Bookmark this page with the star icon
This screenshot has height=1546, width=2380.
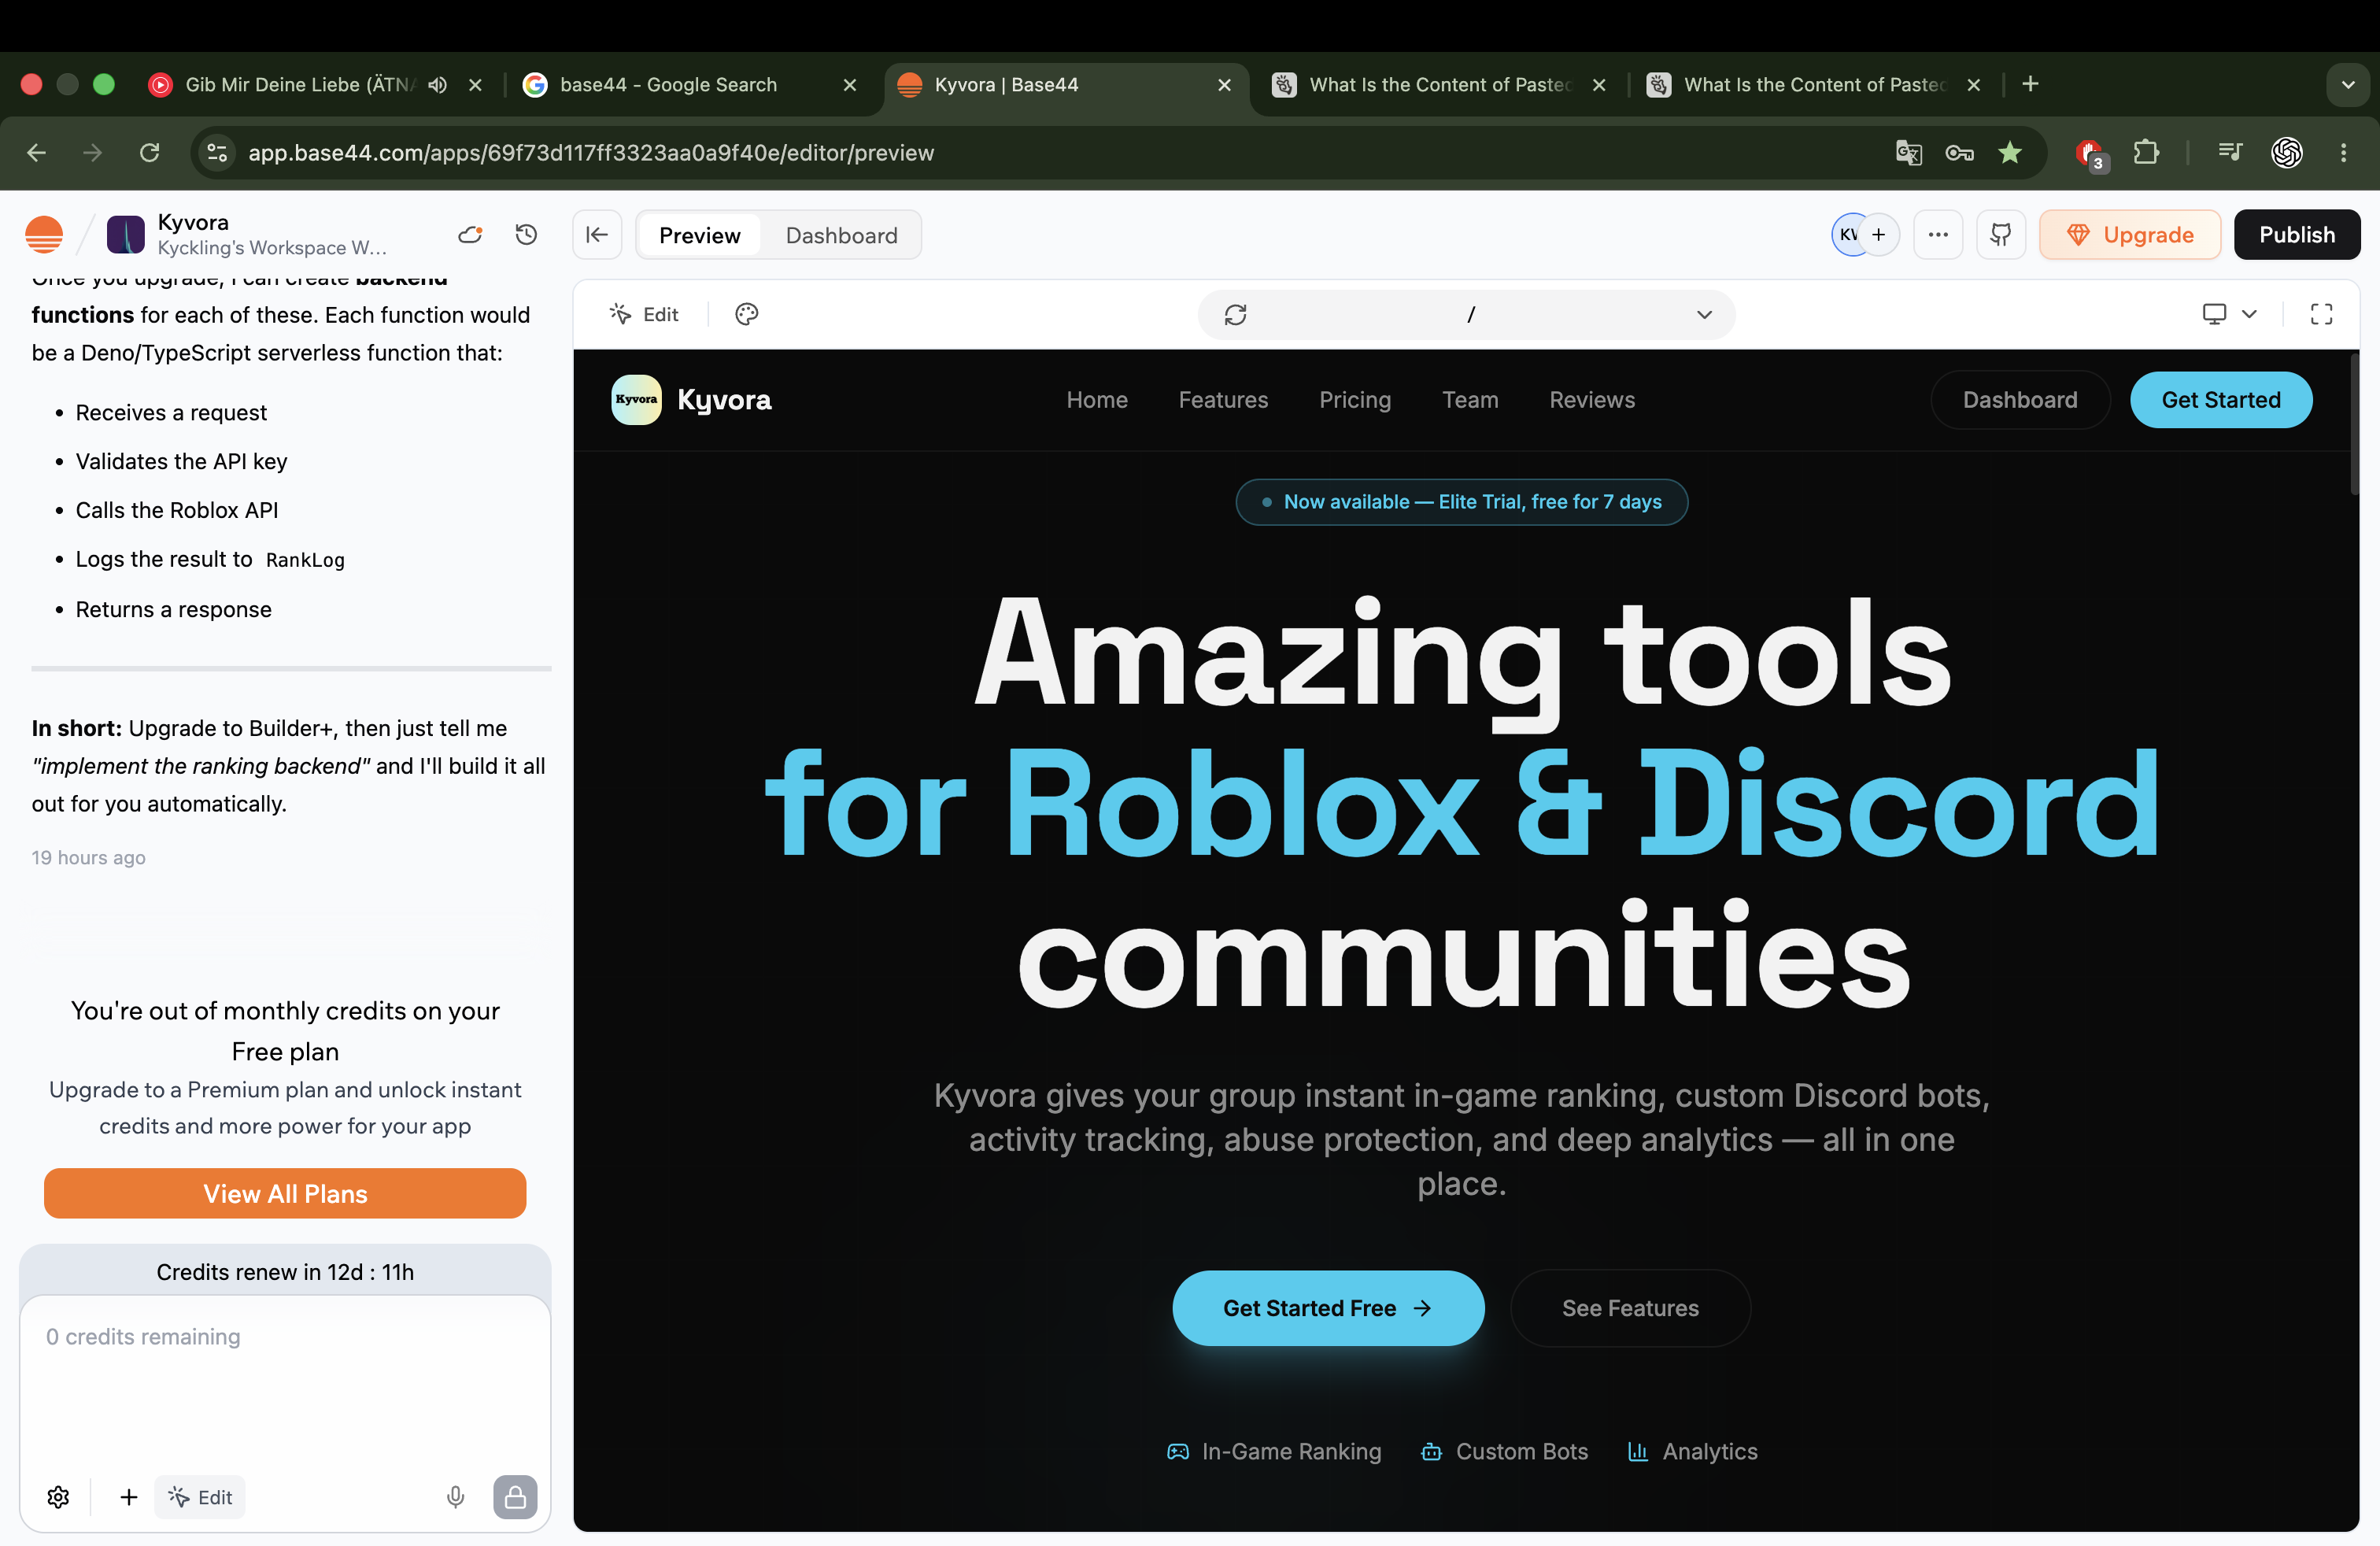(x=2010, y=153)
